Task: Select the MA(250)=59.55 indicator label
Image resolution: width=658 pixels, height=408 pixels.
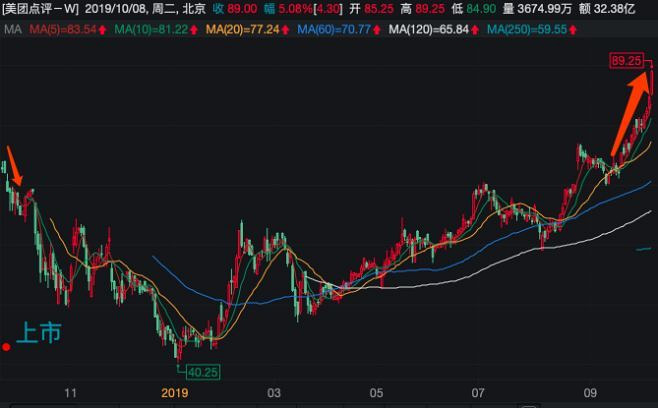Action: point(527,30)
